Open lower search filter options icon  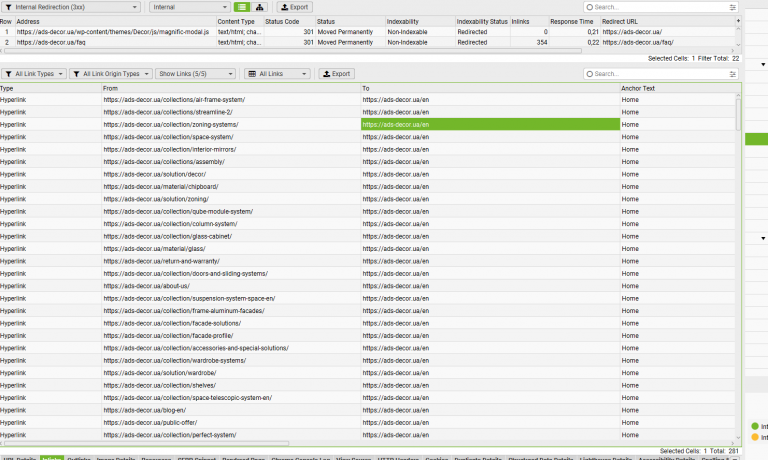(x=732, y=74)
